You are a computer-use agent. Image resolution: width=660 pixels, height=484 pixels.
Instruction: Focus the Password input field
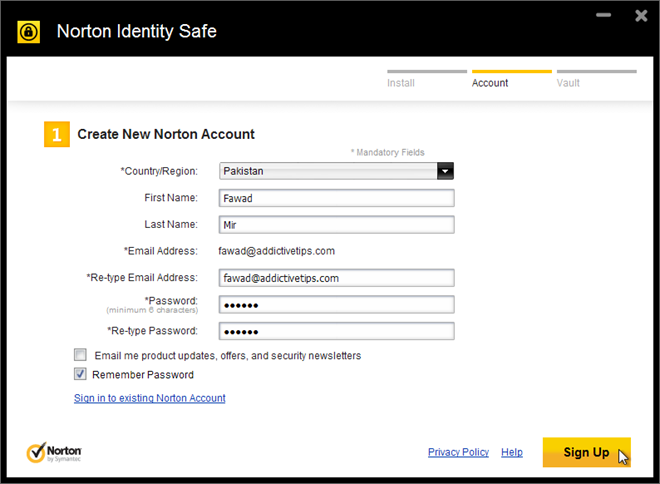(336, 304)
